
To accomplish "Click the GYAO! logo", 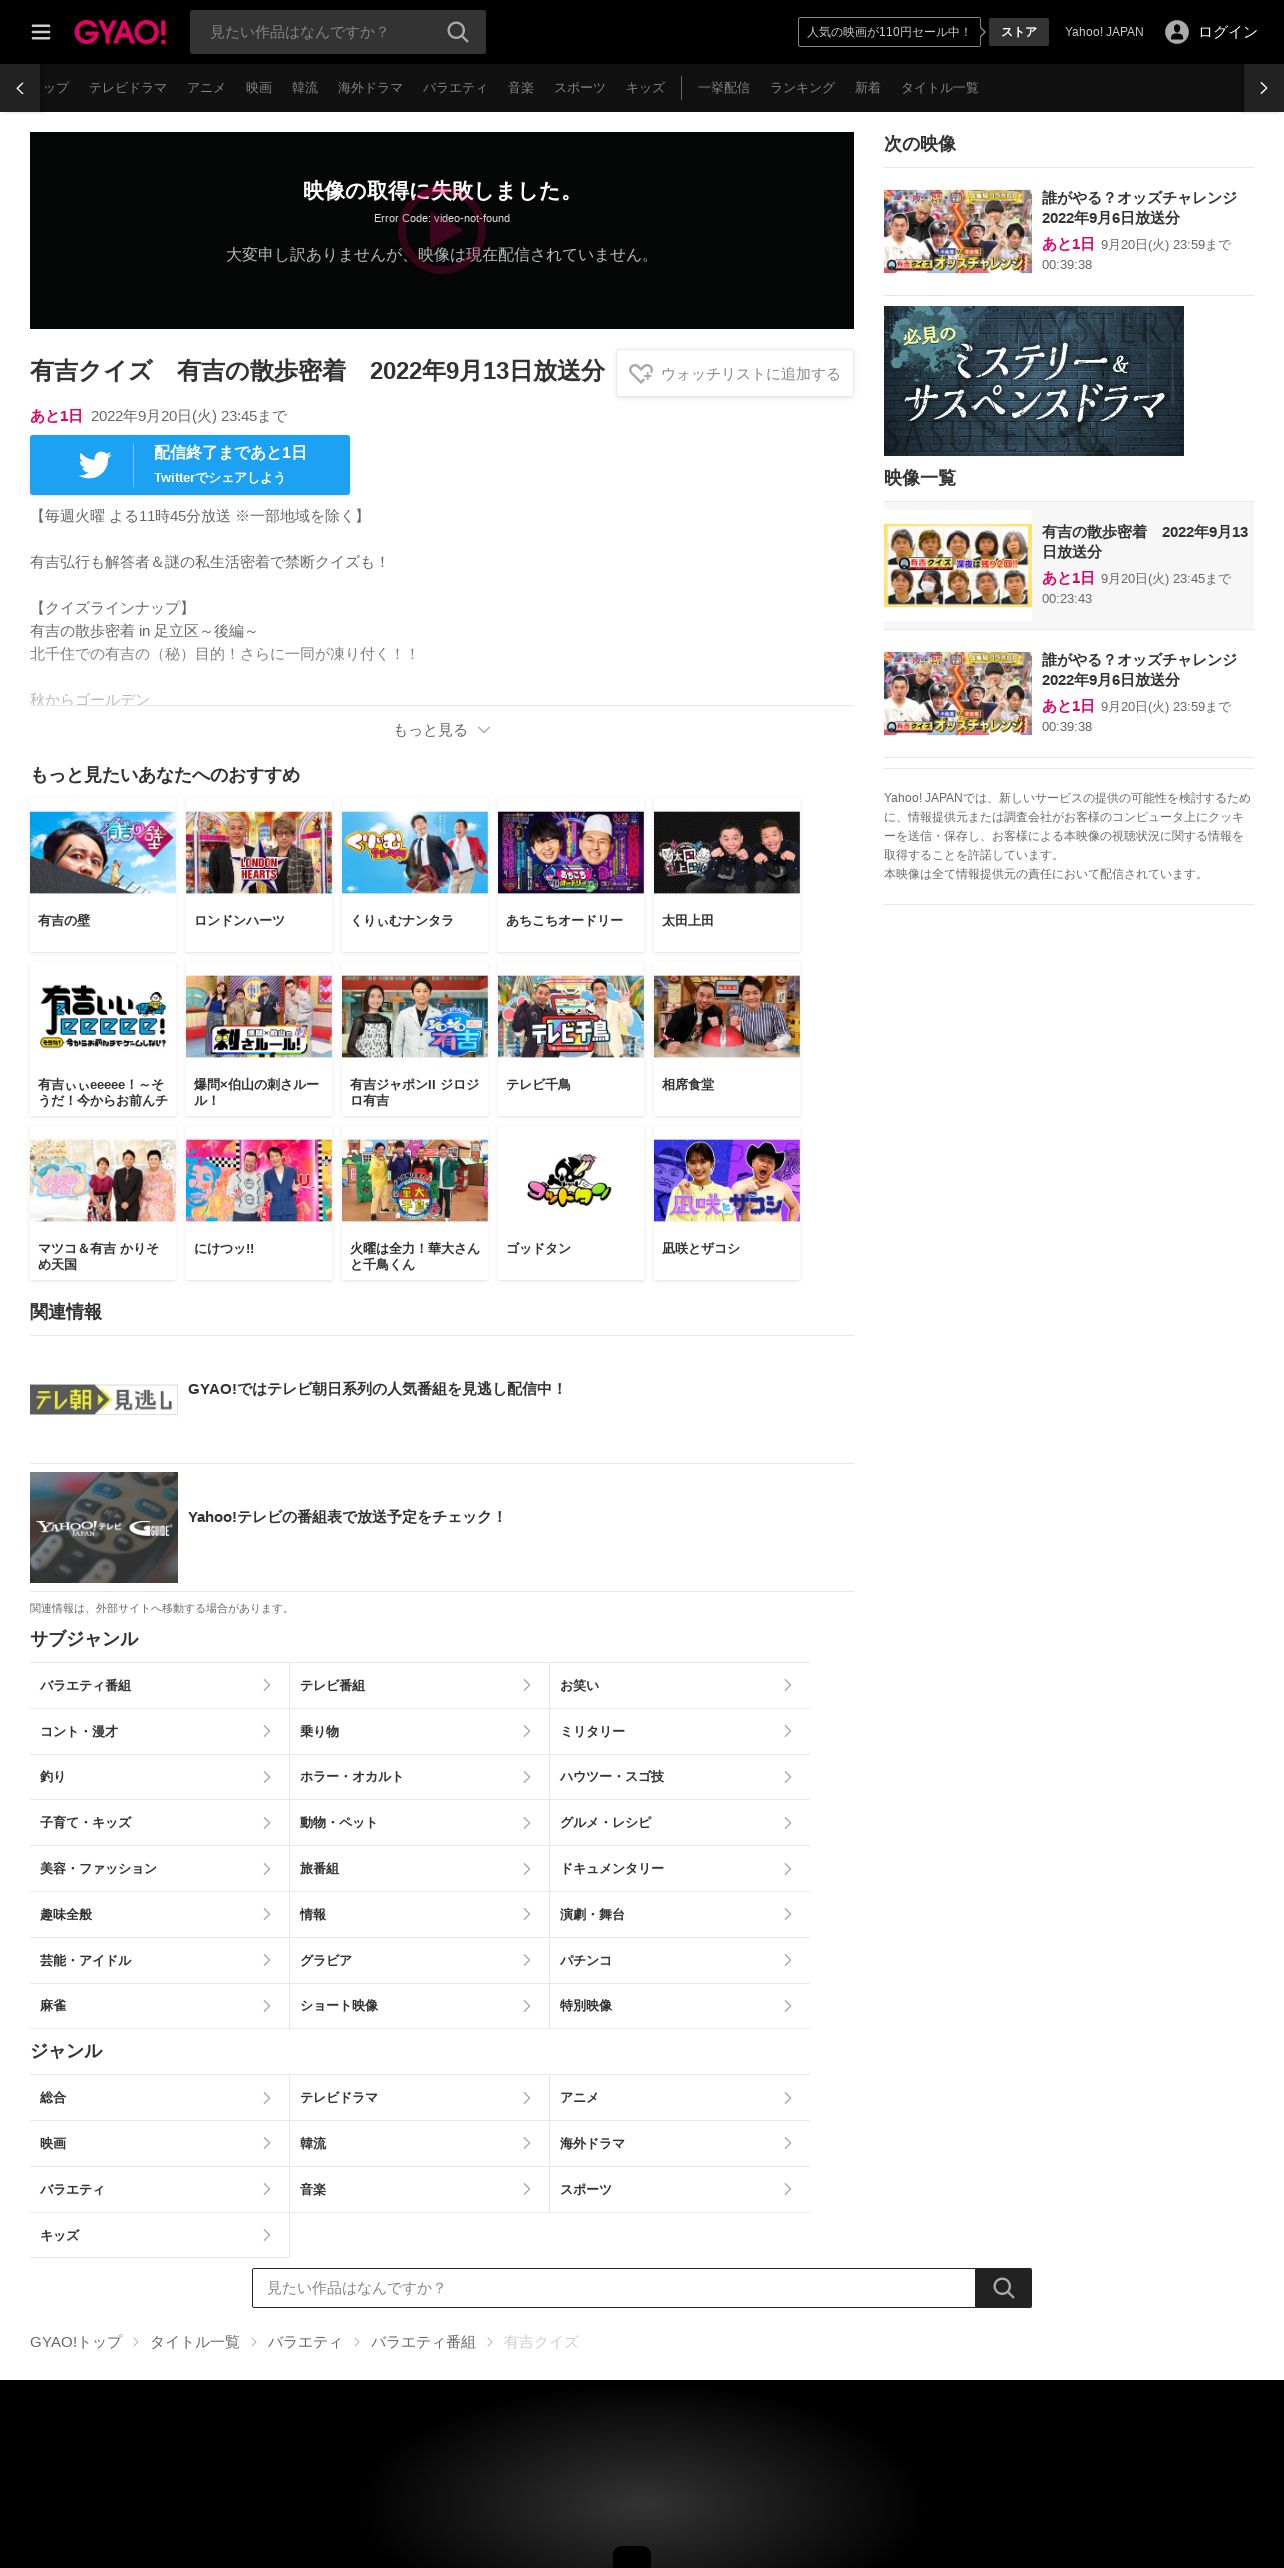I will point(120,32).
